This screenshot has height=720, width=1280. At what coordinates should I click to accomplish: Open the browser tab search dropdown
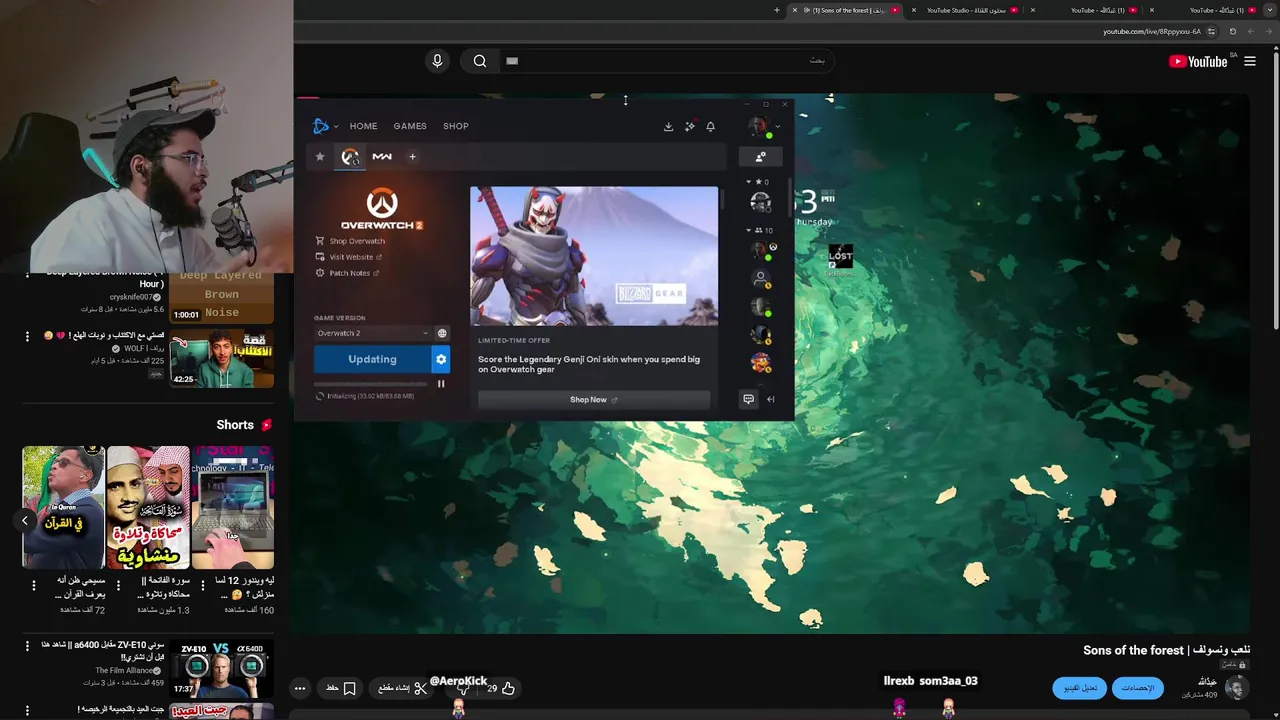coord(1269,10)
